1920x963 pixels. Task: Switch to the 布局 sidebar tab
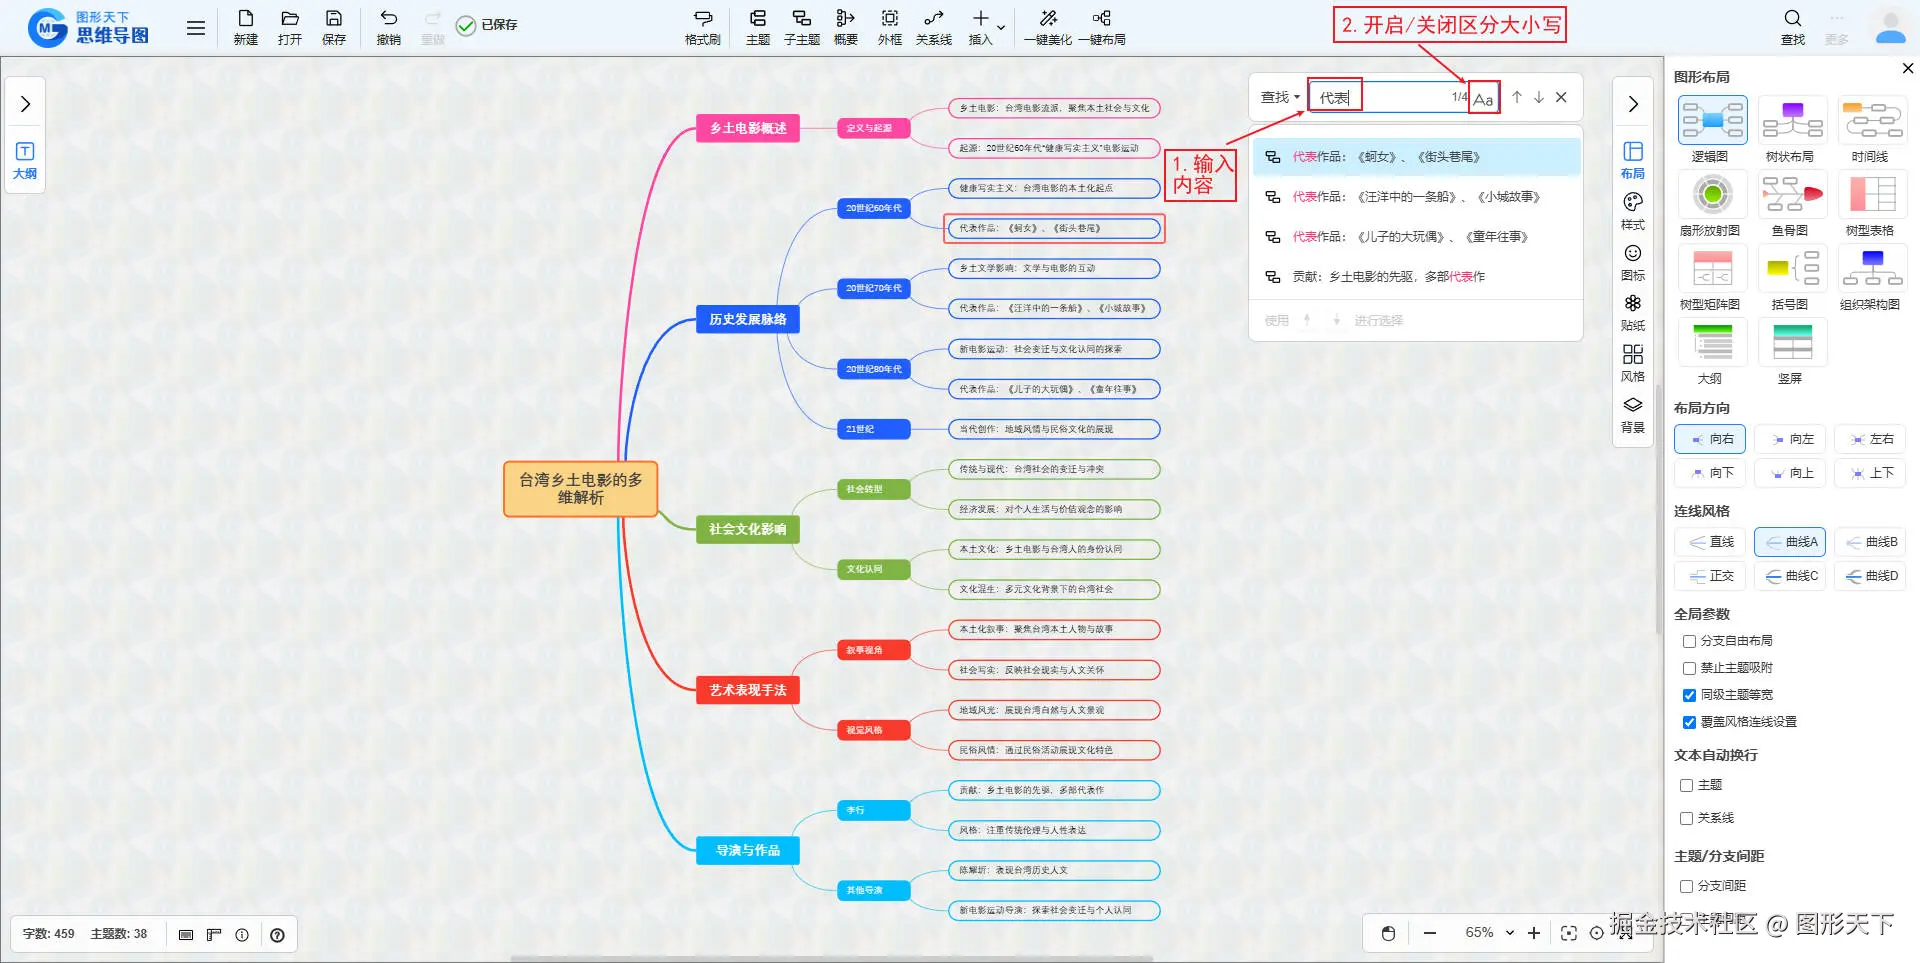point(1633,160)
